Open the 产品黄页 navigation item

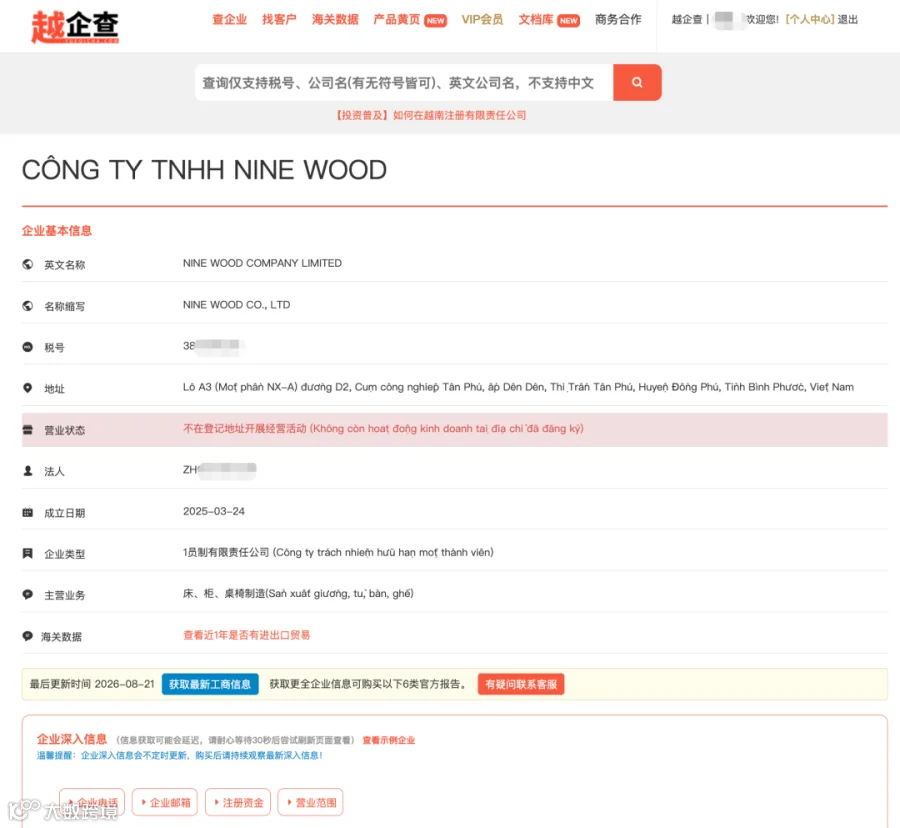click(x=397, y=20)
